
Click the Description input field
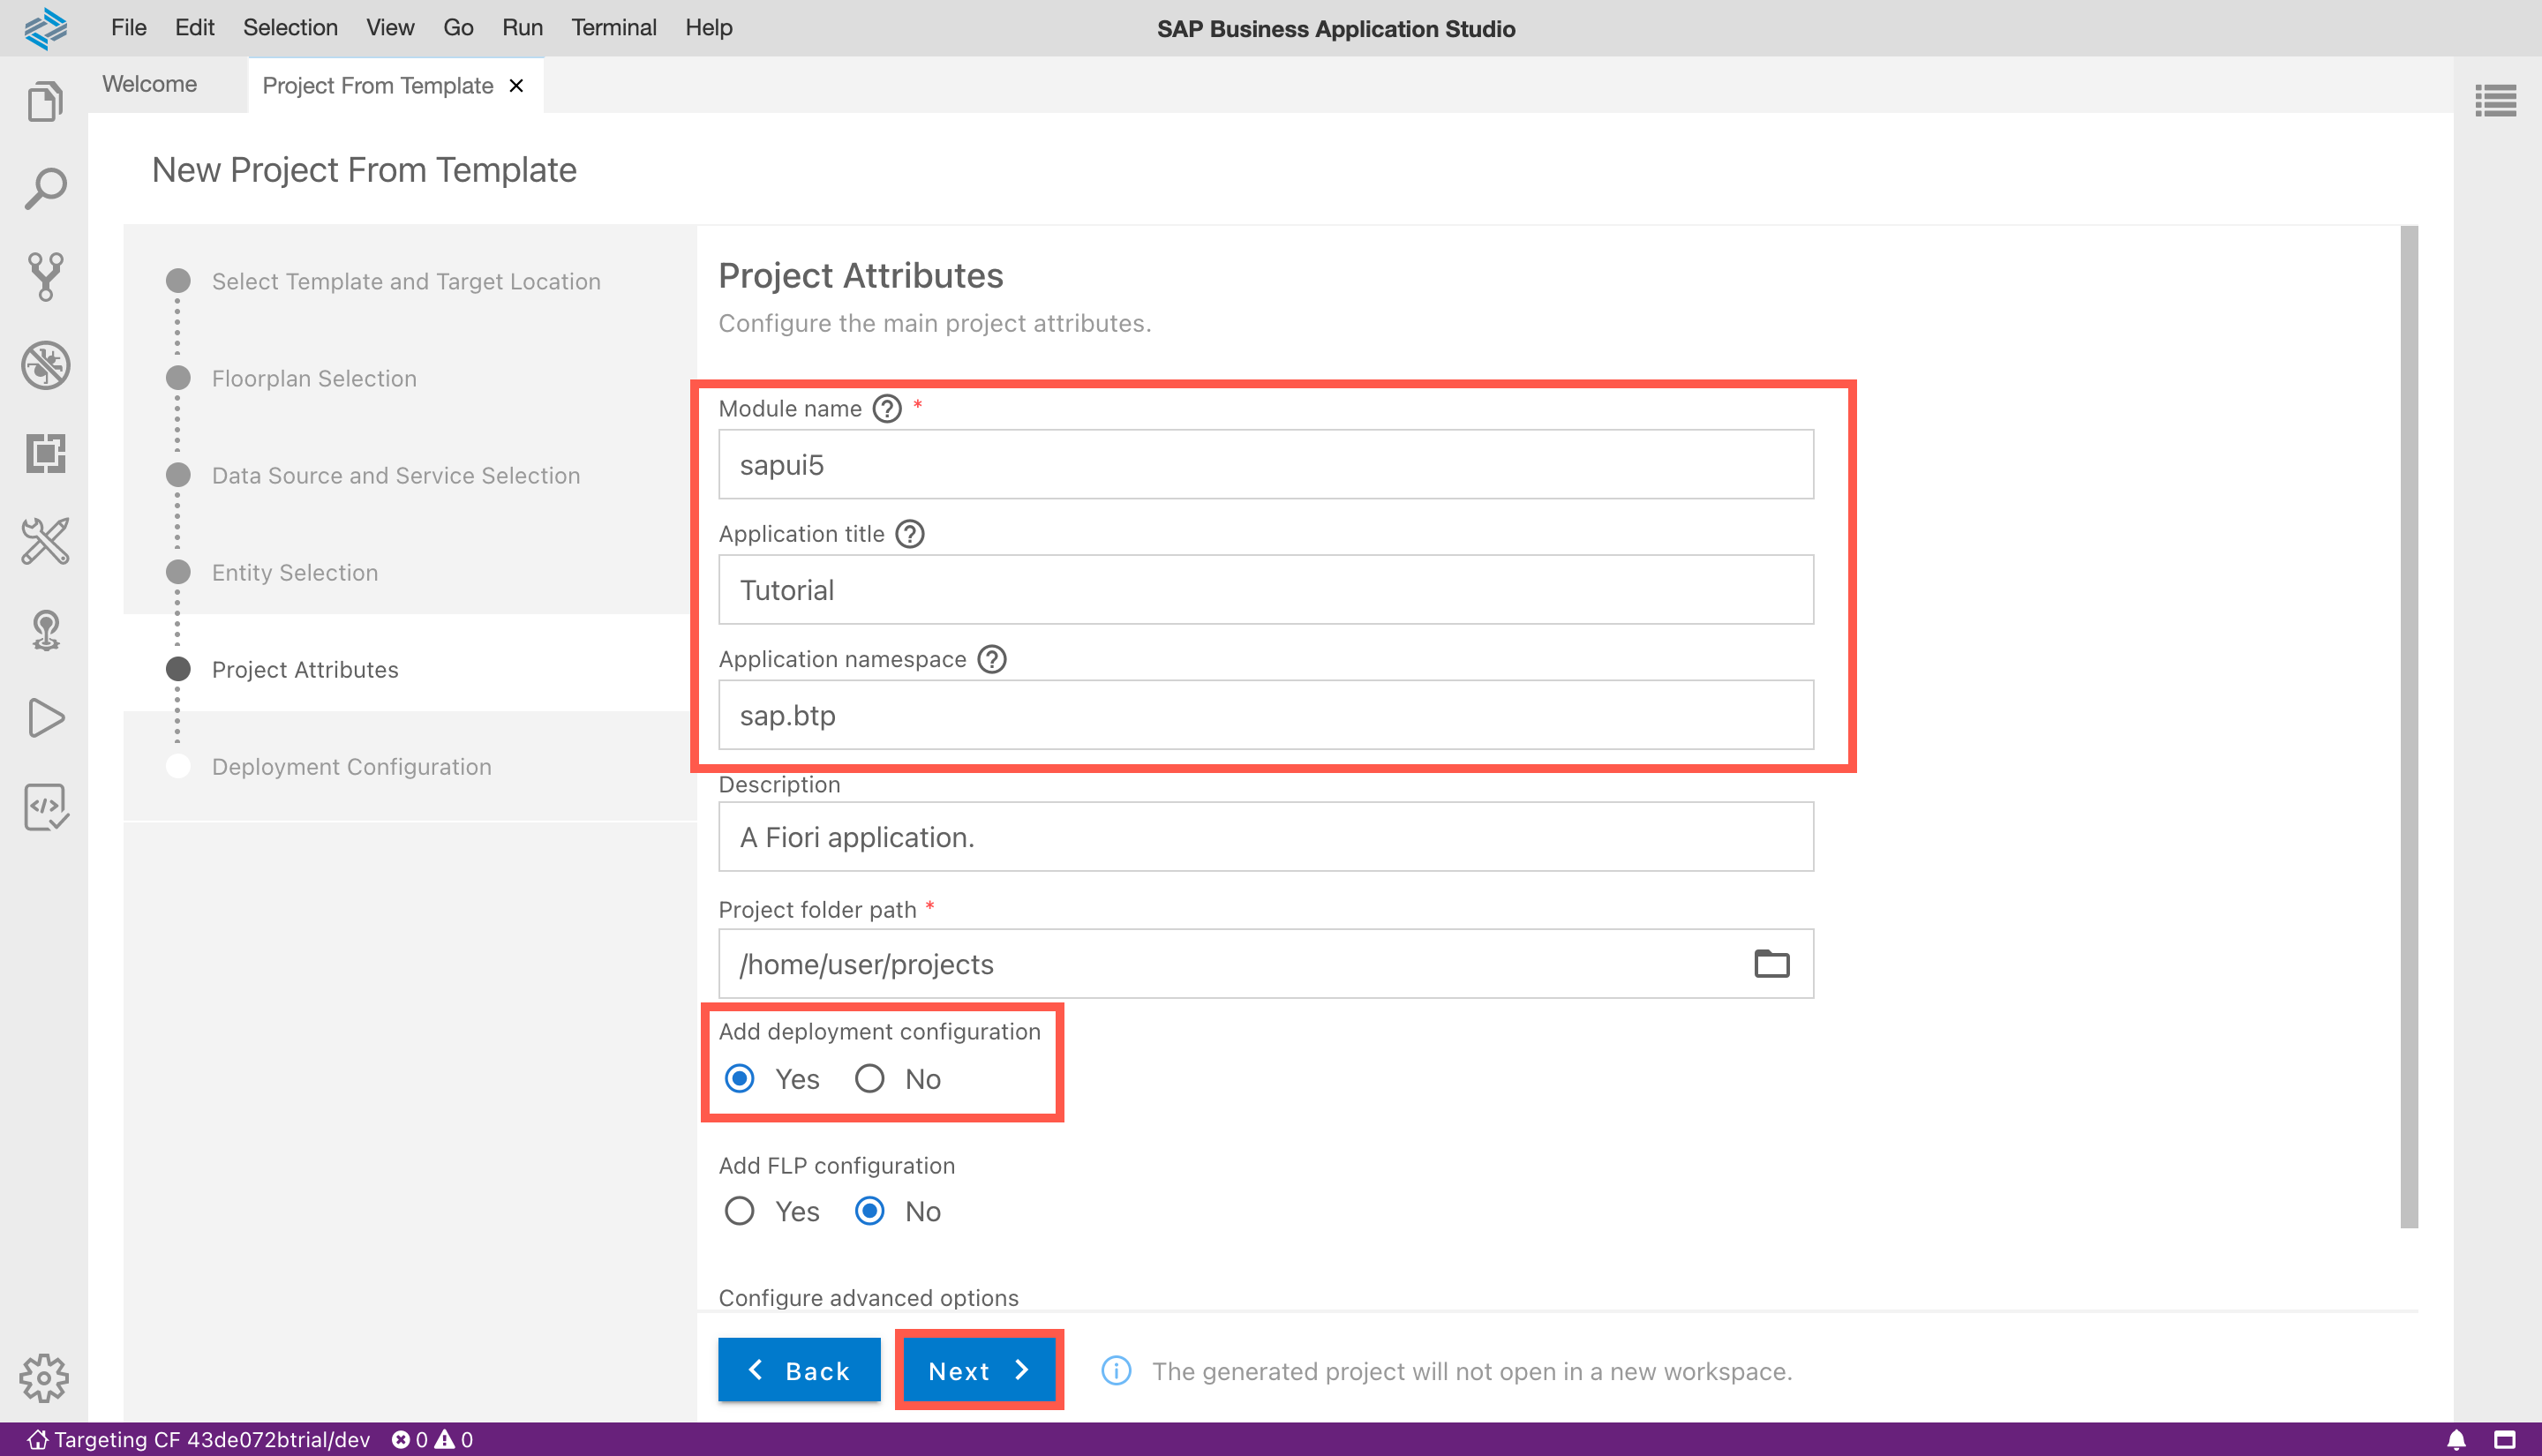[x=1266, y=837]
